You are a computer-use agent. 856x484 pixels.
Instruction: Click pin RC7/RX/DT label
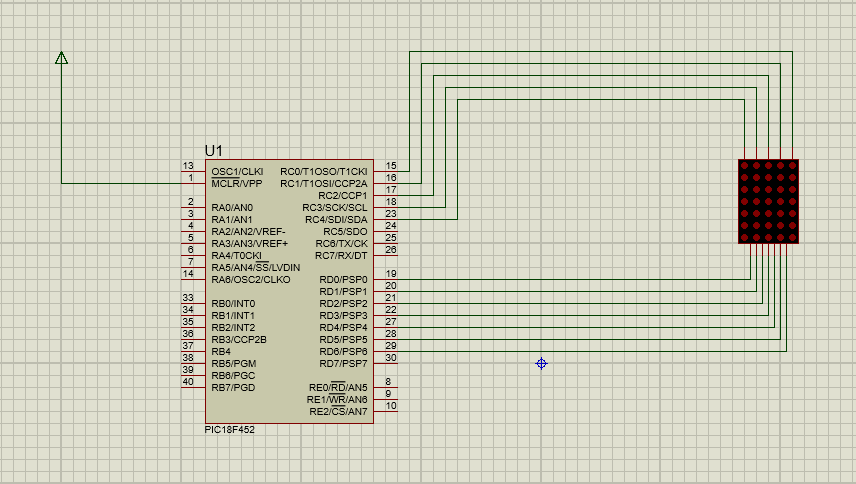click(x=341, y=255)
